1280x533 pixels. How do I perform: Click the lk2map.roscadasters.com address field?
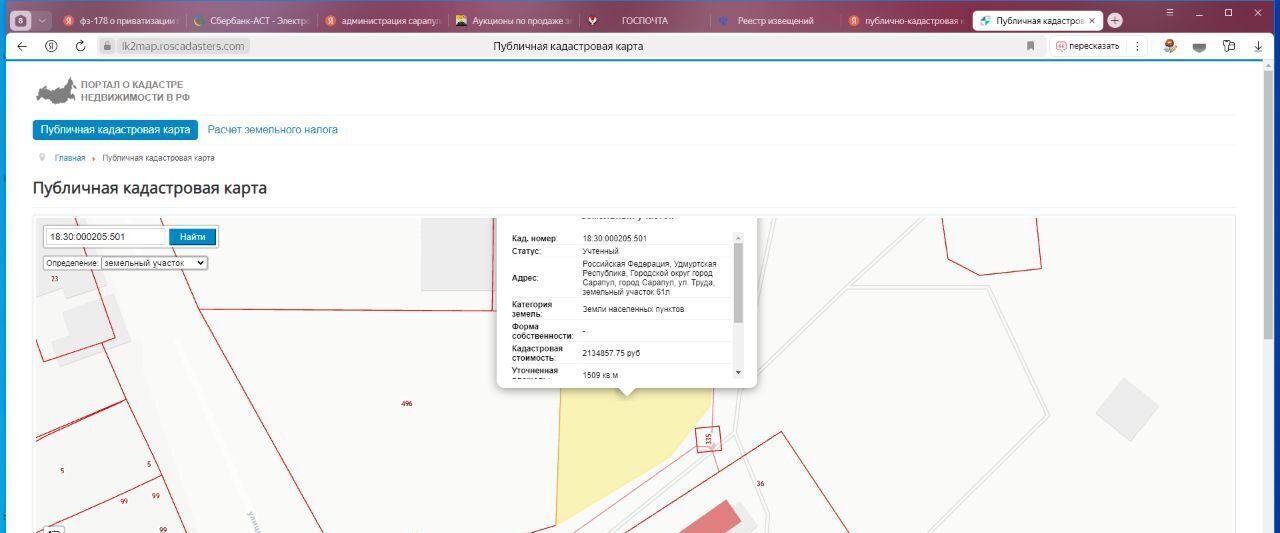[x=181, y=46]
